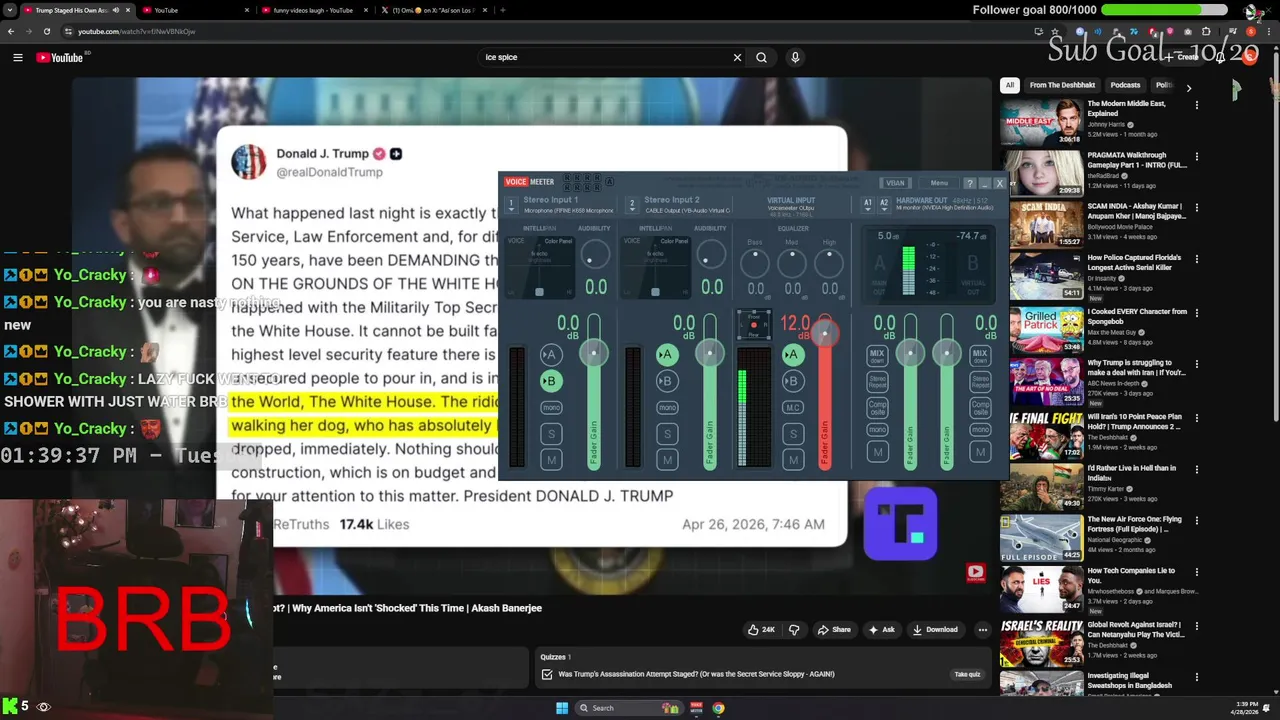Like the video showing 24K likes
The height and width of the screenshot is (720, 1280).
click(761, 630)
